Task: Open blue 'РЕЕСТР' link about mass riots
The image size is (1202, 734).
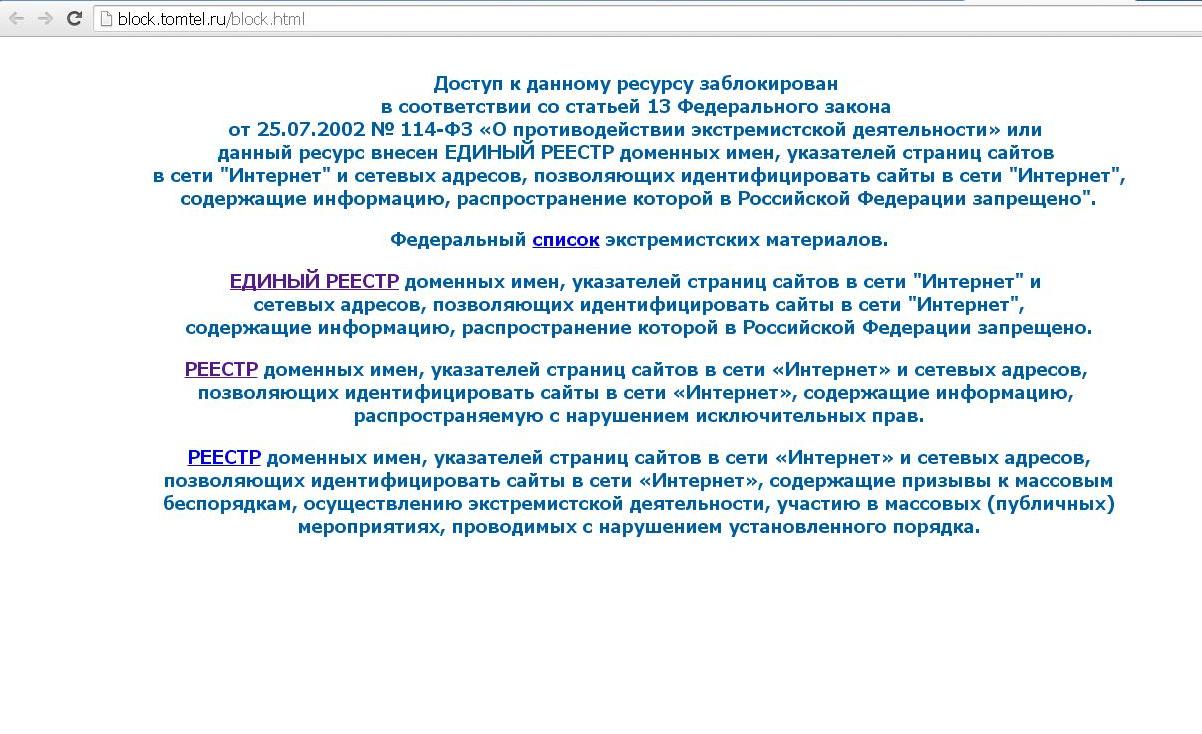Action: [x=224, y=458]
